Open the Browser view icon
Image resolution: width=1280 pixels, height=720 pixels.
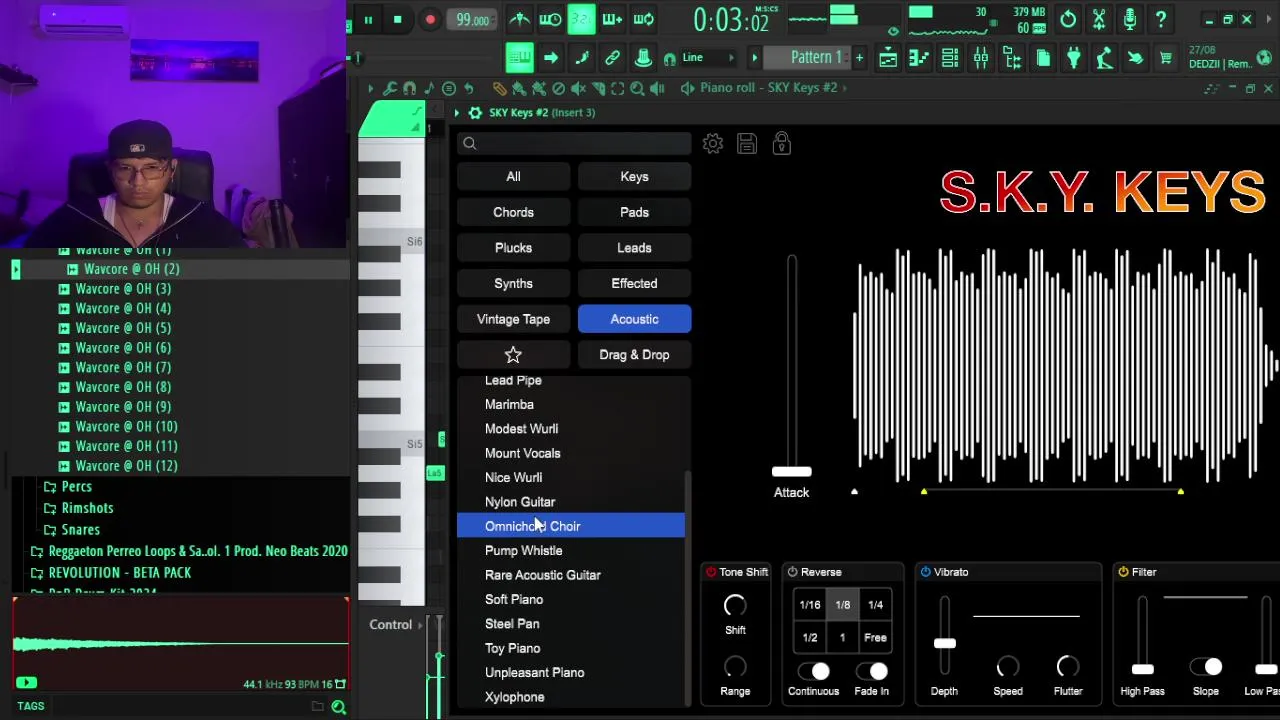pyautogui.click(x=1012, y=58)
